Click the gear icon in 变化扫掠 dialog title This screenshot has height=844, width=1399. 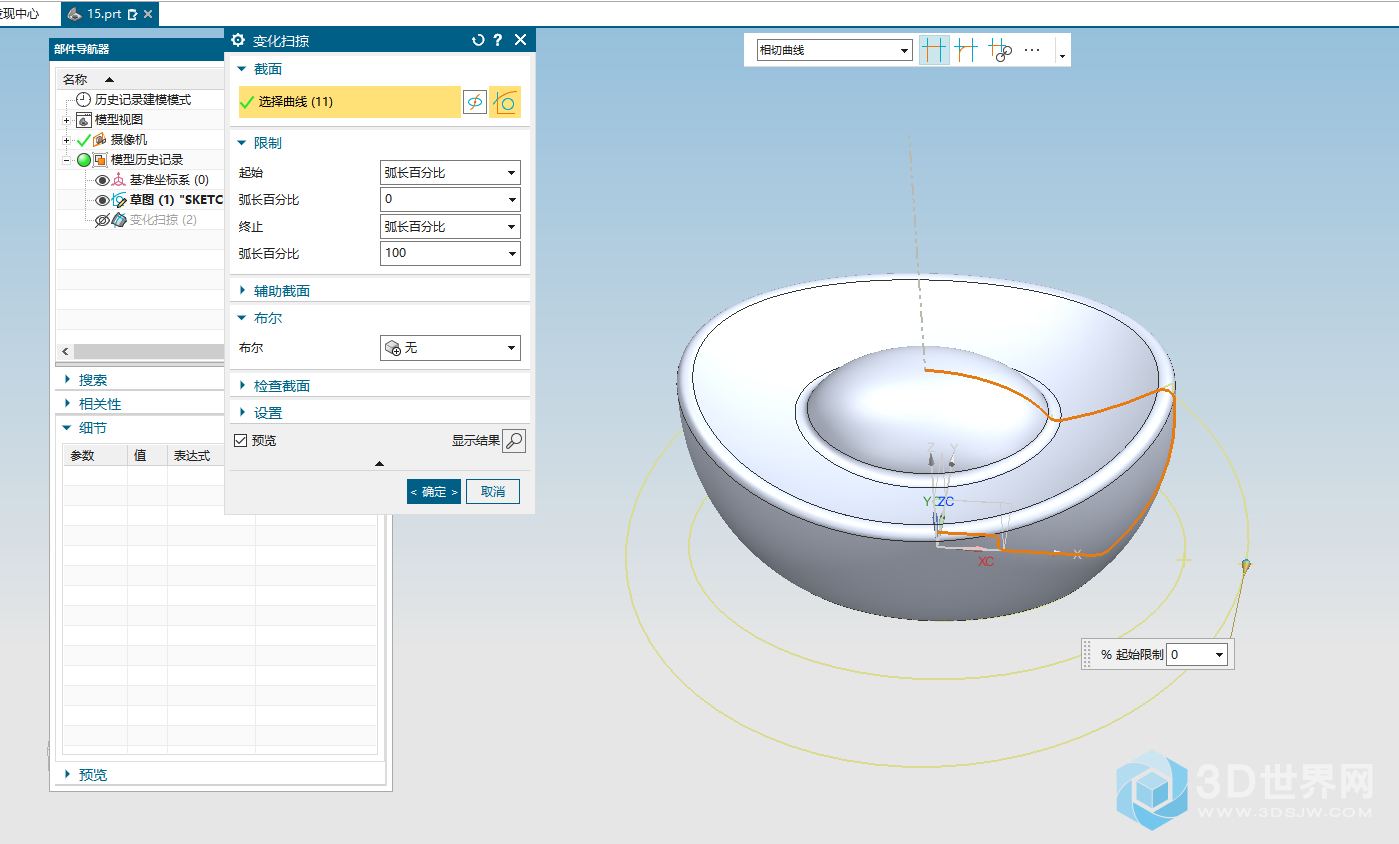click(x=238, y=40)
